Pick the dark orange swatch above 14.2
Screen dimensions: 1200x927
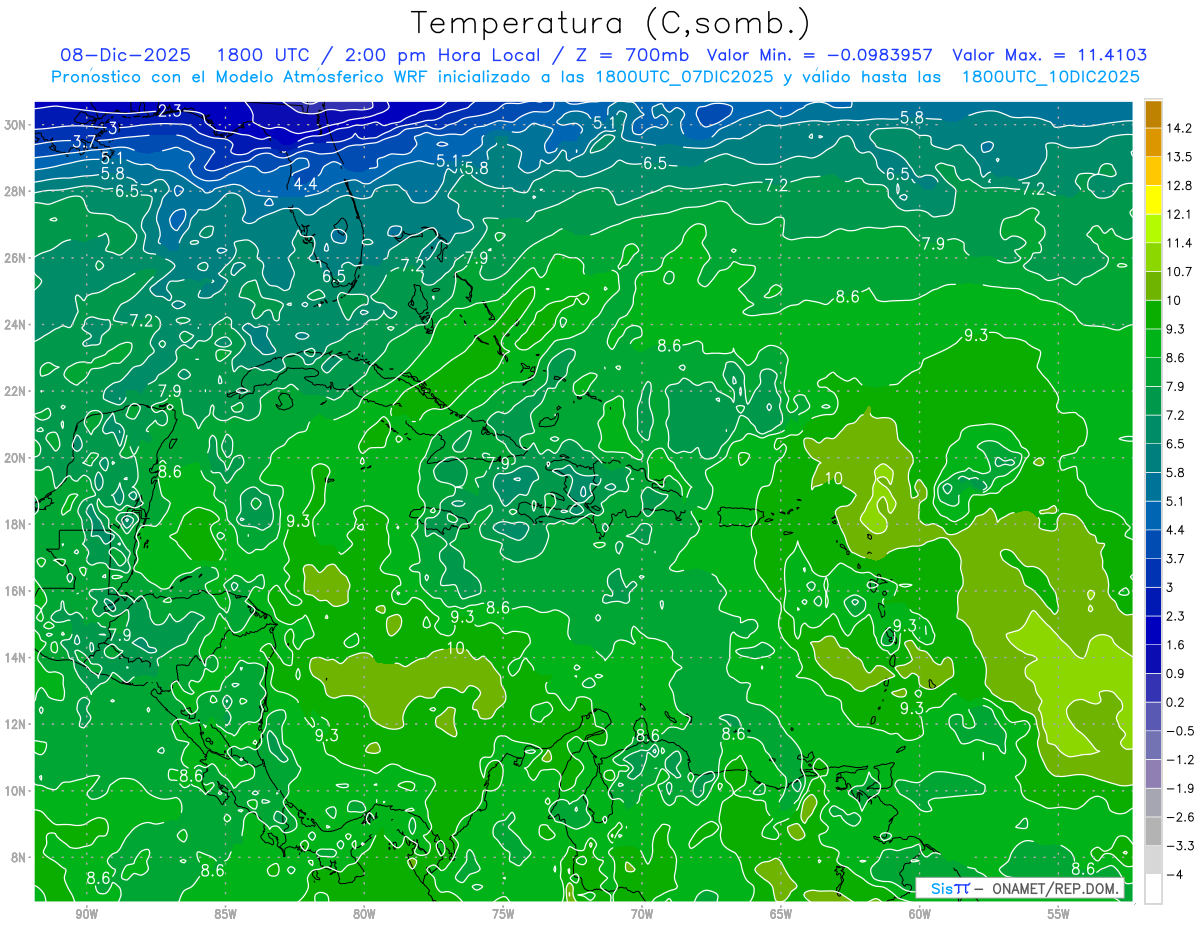pos(1153,114)
